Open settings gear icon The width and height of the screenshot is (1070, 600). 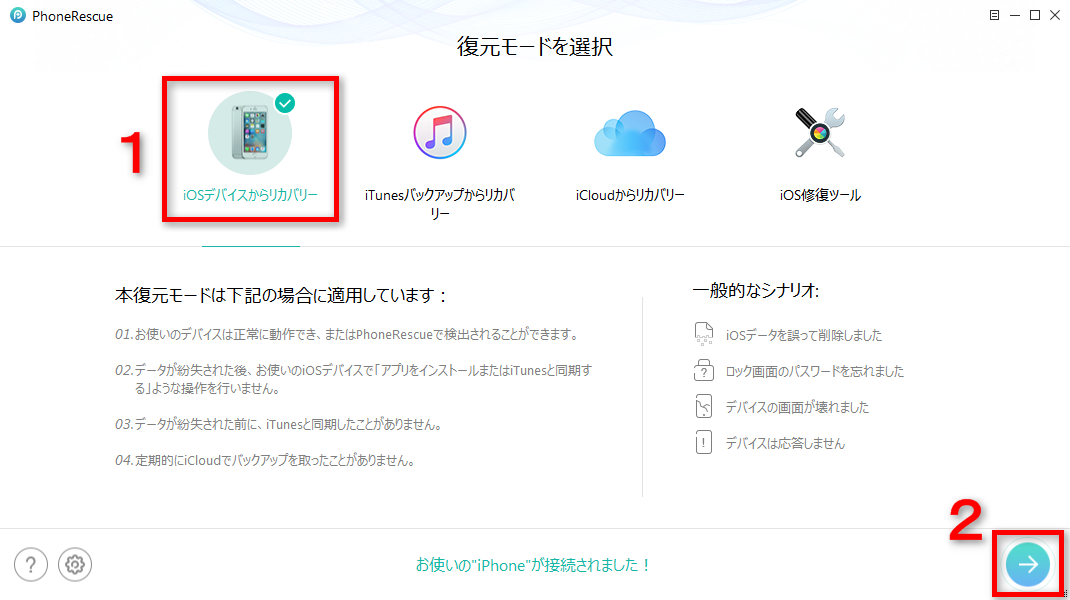(x=74, y=565)
